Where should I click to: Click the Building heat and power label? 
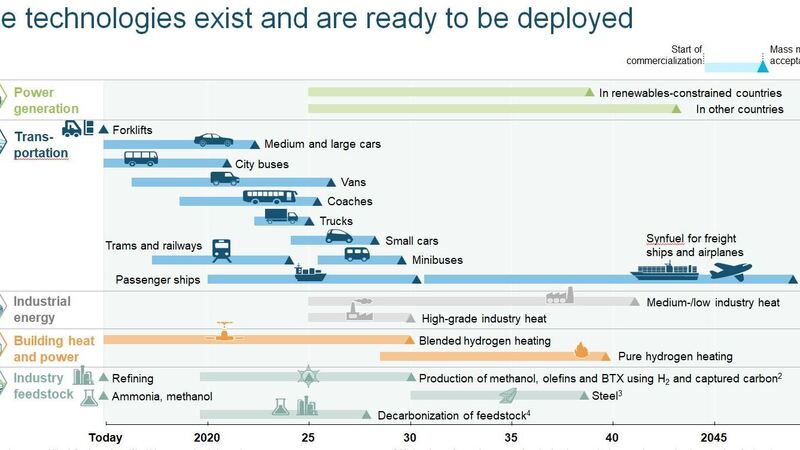click(54, 349)
